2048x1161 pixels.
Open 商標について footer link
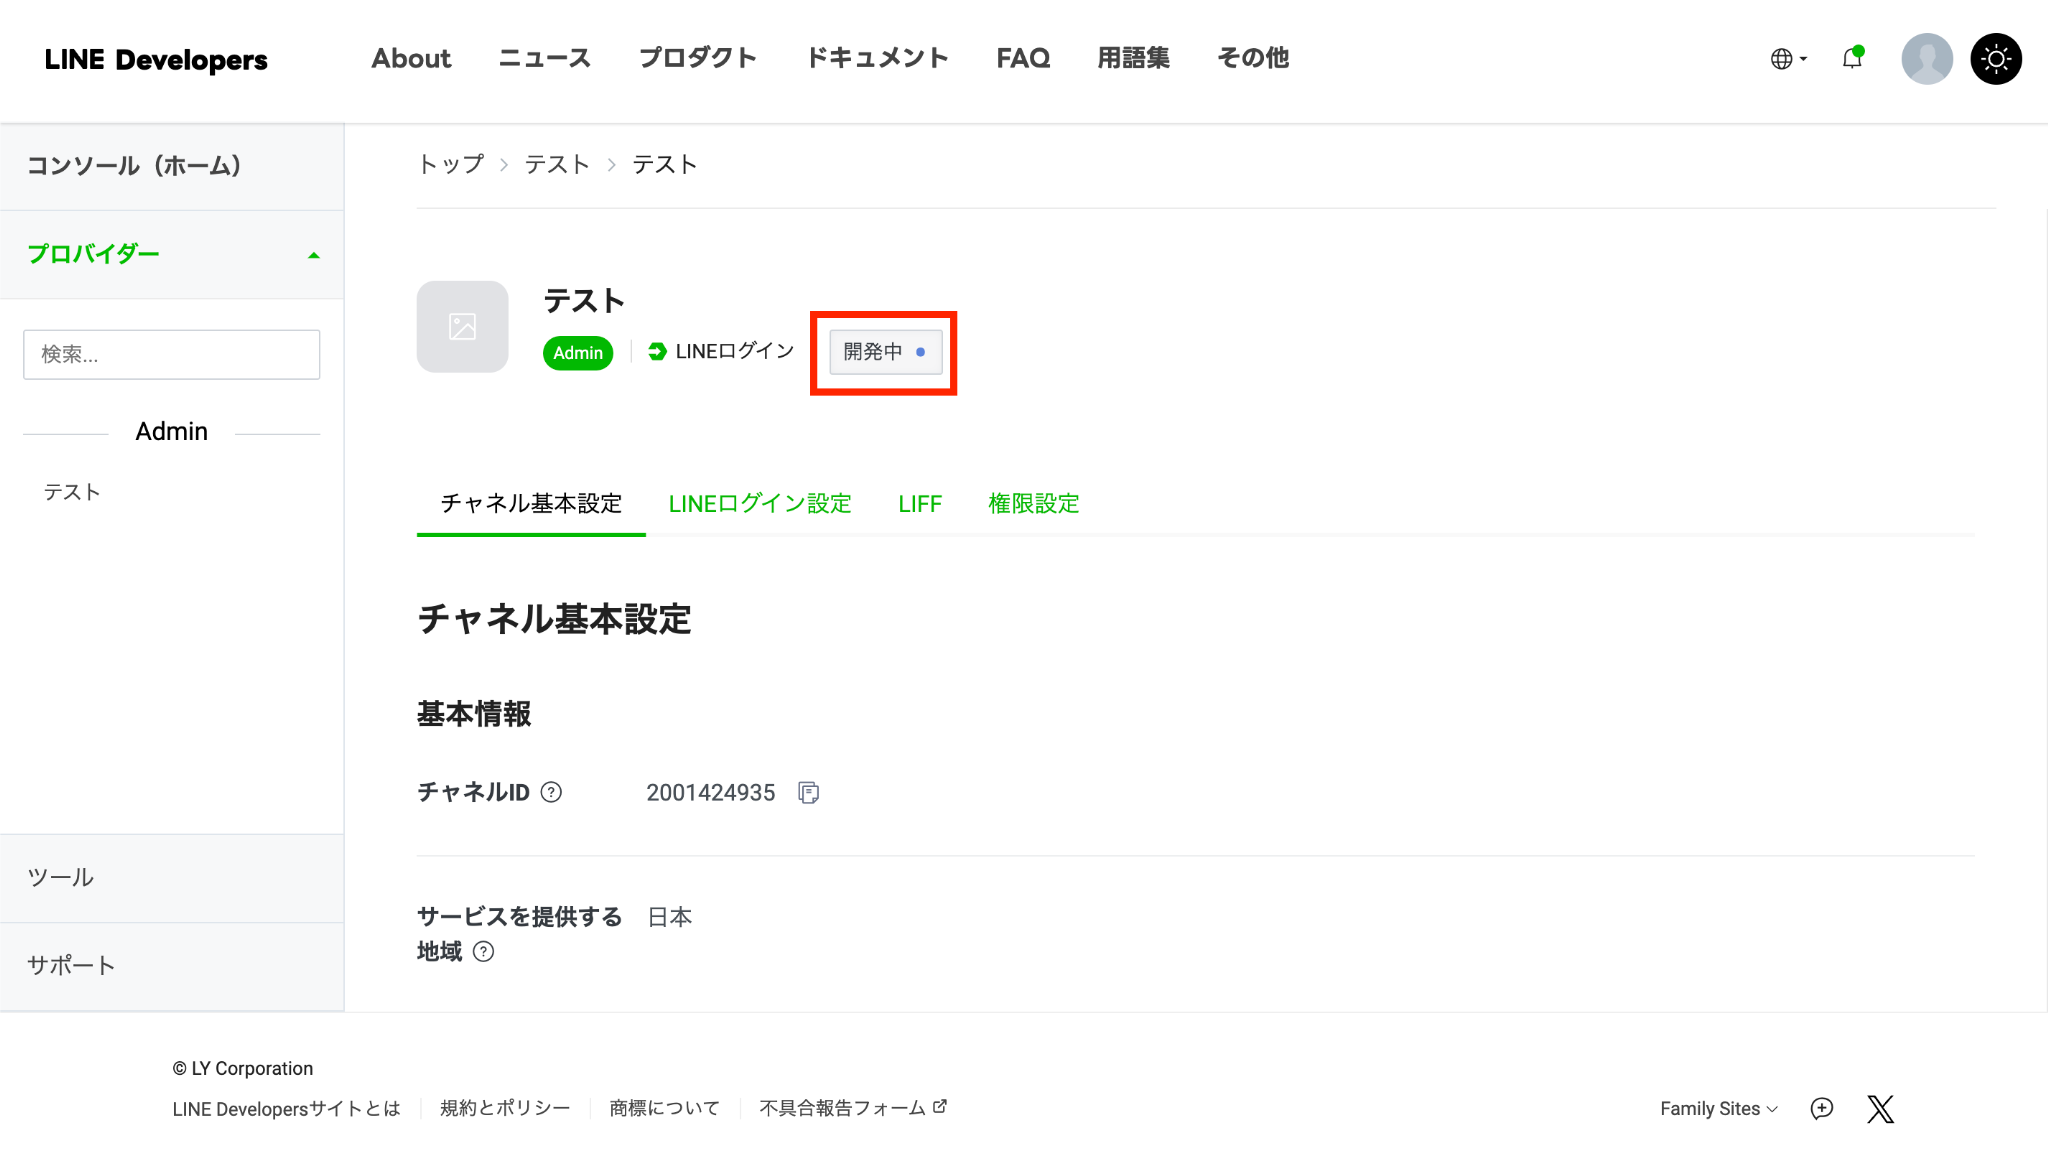pyautogui.click(x=665, y=1109)
